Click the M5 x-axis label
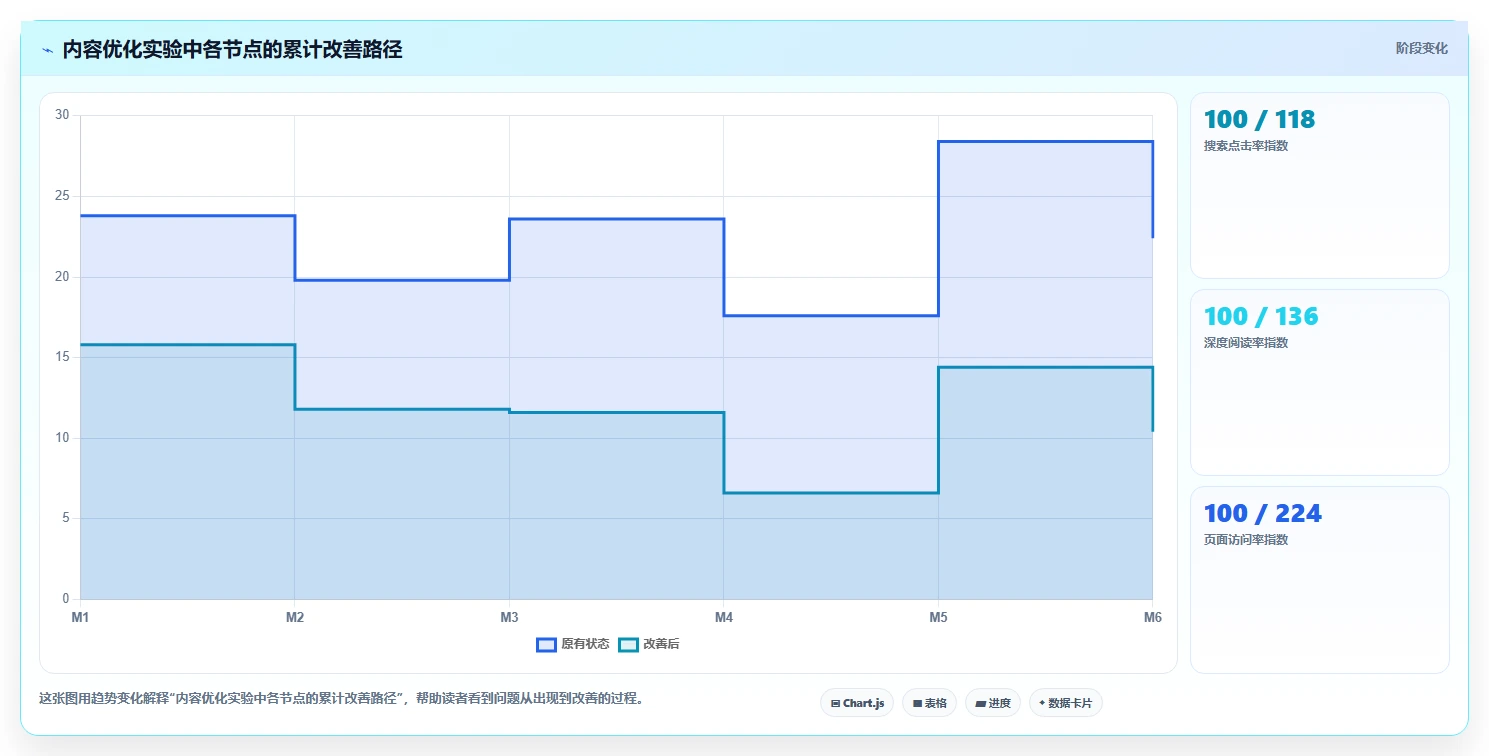This screenshot has height=756, width=1489. [938, 618]
